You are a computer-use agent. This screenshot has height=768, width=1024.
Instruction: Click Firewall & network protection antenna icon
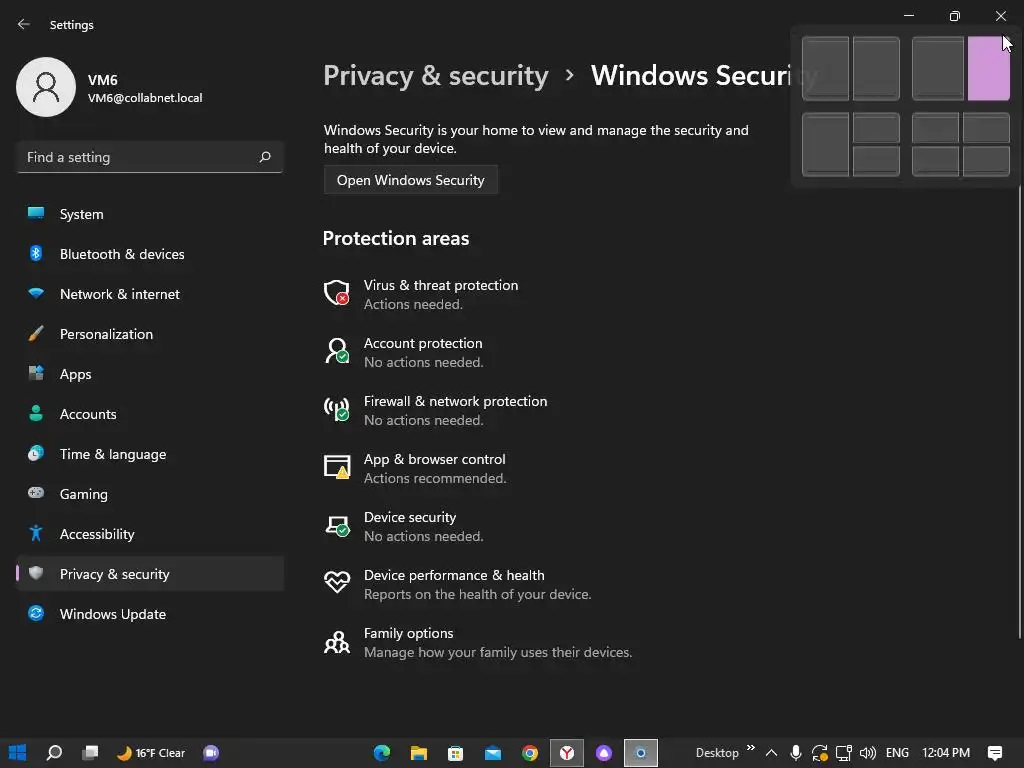(337, 409)
